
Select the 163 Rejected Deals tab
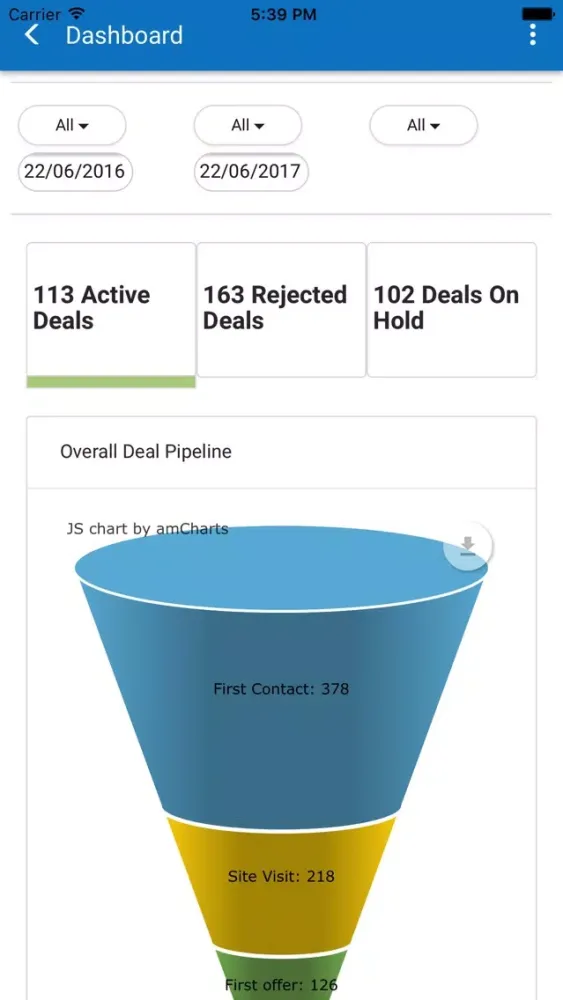281,310
